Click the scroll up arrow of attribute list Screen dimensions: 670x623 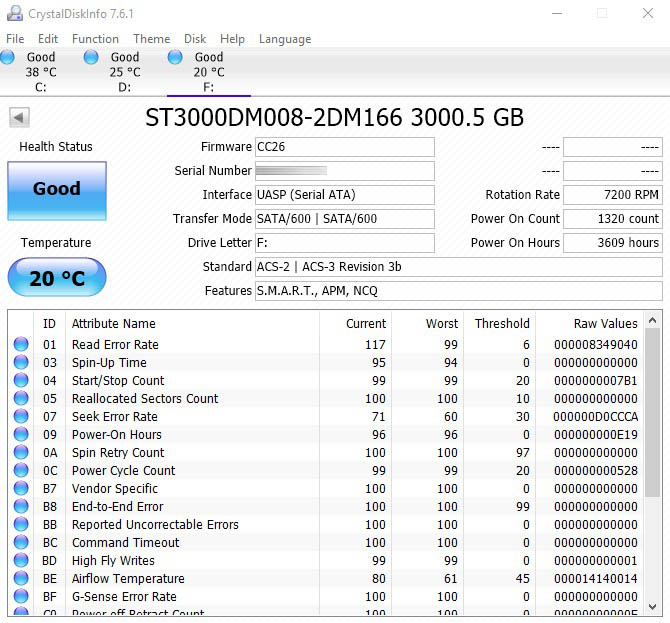[x=652, y=320]
